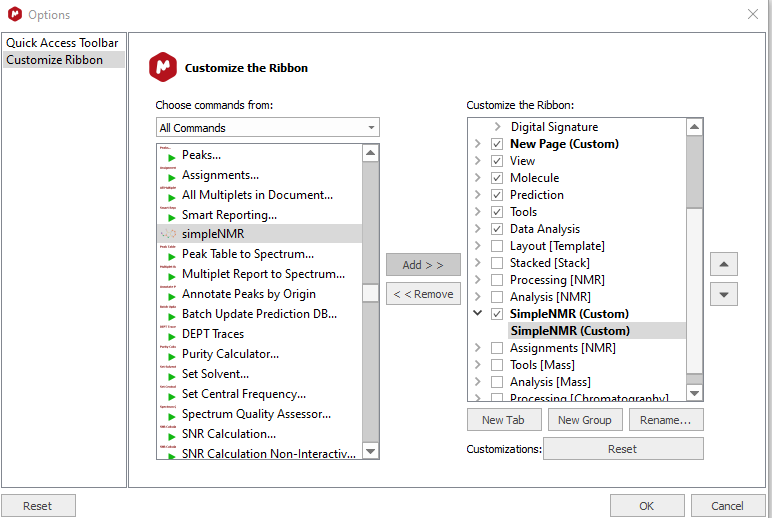Image resolution: width=772 pixels, height=518 pixels.
Task: Click the << Remove button
Action: [423, 294]
